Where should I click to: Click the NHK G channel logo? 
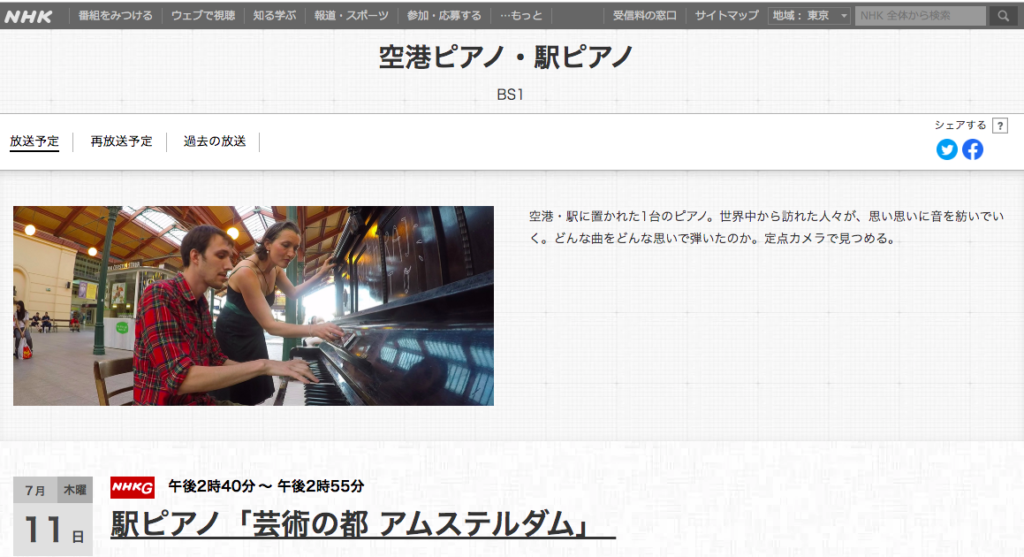pyautogui.click(x=132, y=486)
